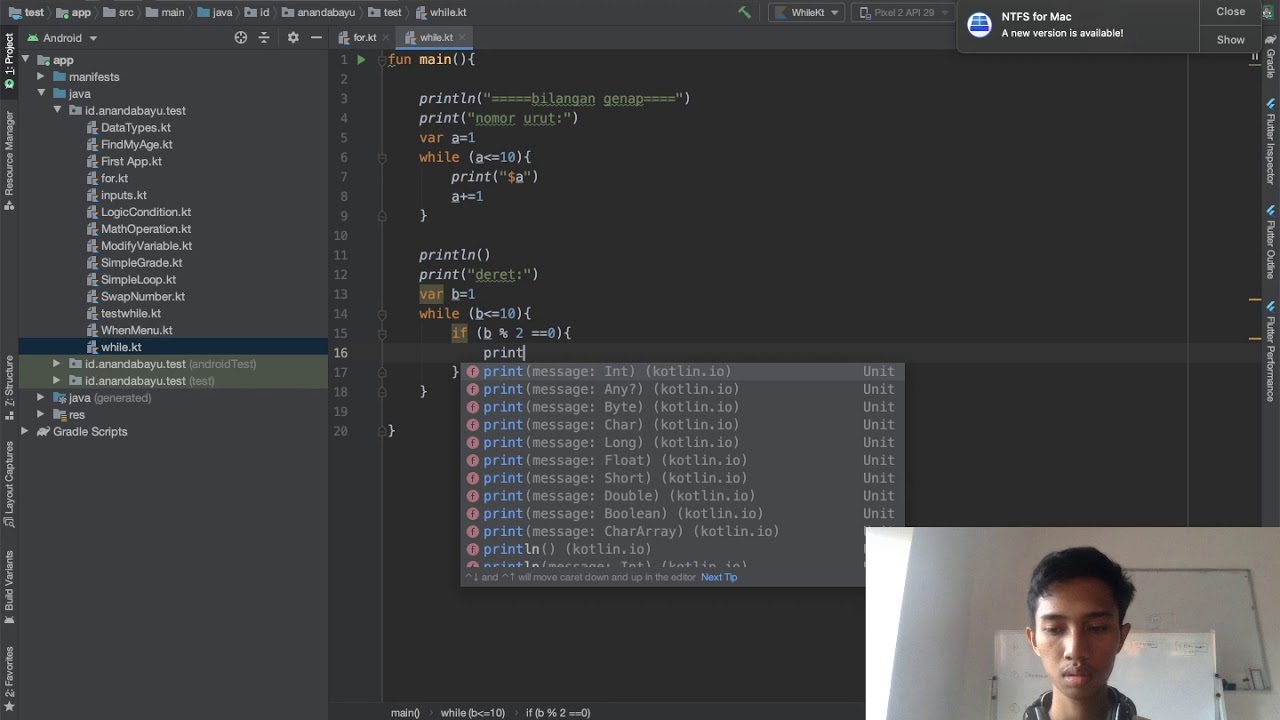The width and height of the screenshot is (1280, 720).
Task: Click the collapse all icon in Project panel
Action: tap(264, 37)
